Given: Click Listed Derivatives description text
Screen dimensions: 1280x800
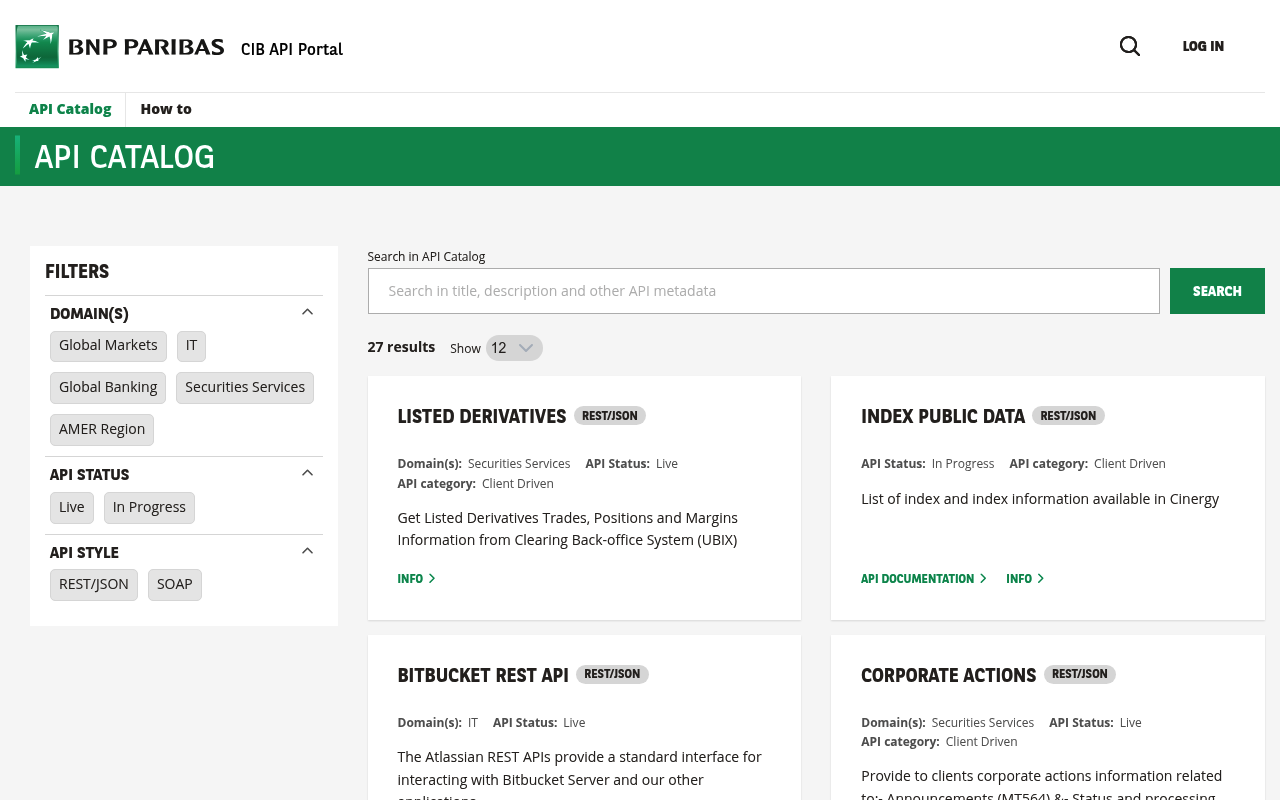Looking at the screenshot, I should (x=568, y=529).
